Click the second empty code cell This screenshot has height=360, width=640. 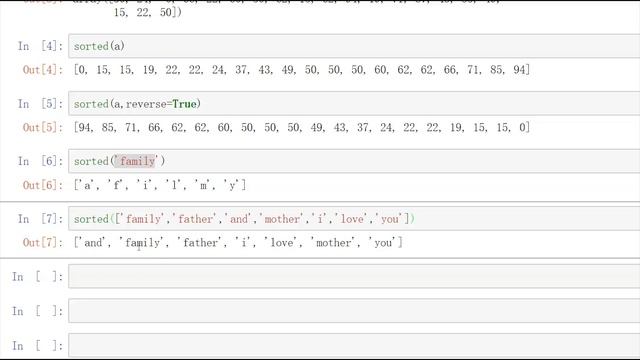(x=354, y=311)
